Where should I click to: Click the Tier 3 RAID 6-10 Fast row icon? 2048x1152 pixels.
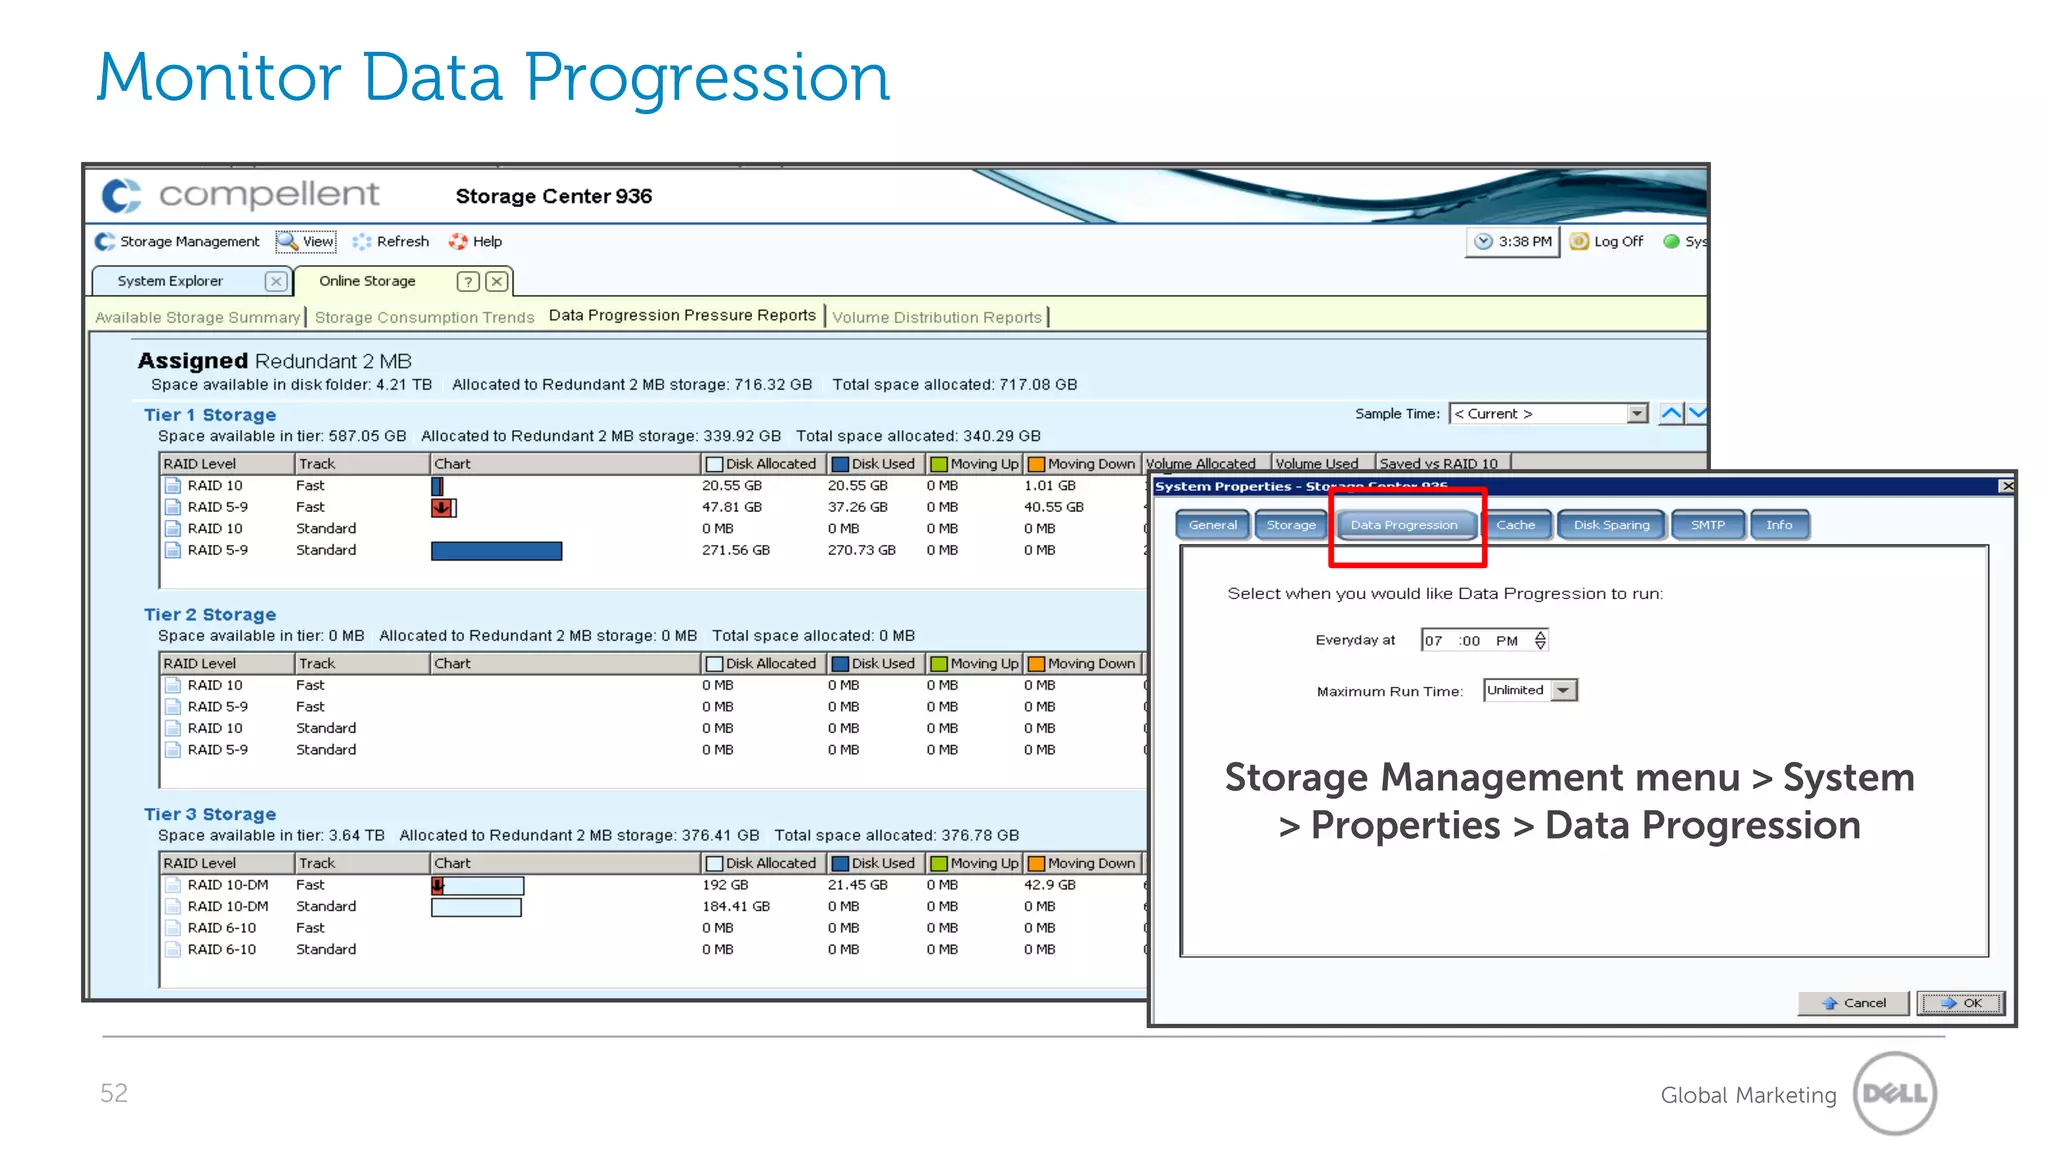pos(172,928)
